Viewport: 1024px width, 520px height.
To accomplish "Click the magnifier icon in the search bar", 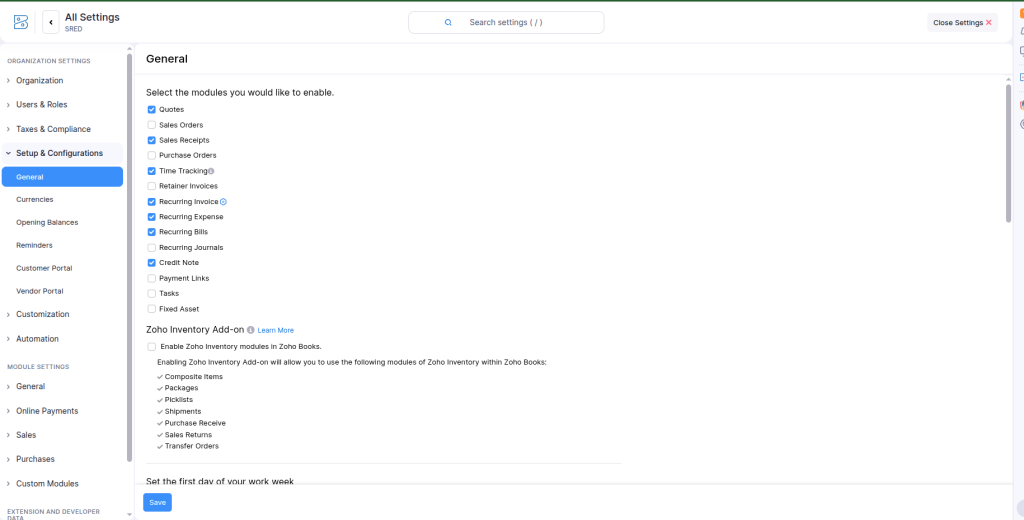I will 448,22.
